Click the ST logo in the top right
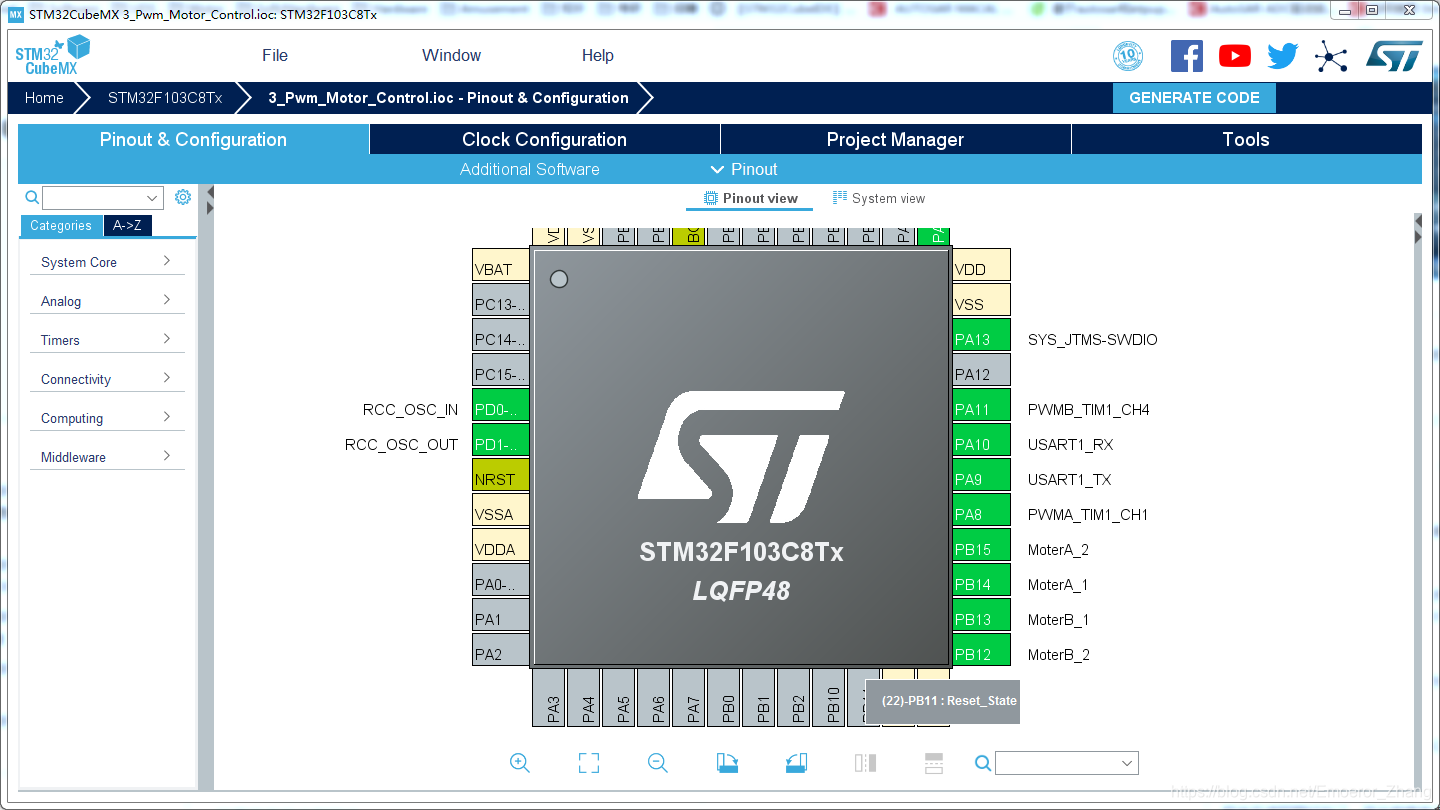The width and height of the screenshot is (1440, 810). click(x=1395, y=55)
